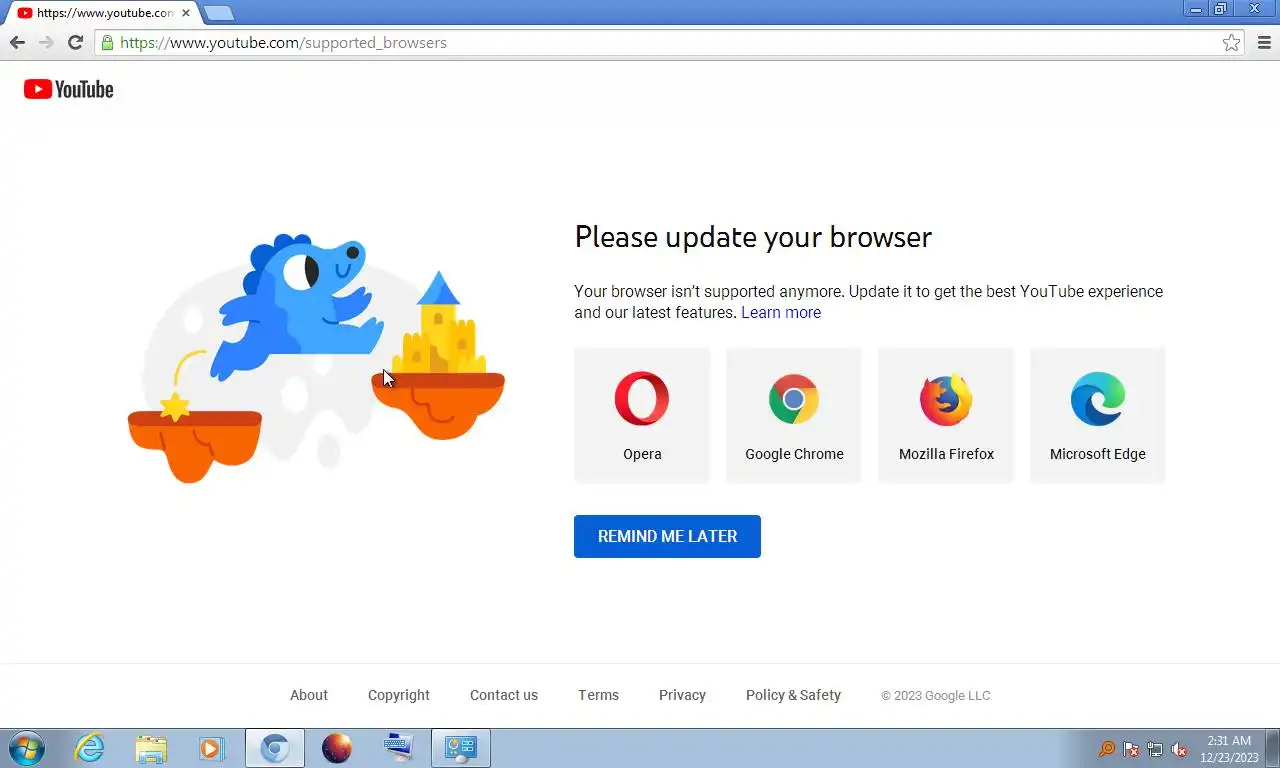Launch Internet Explorer from taskbar
1280x768 pixels.
[90, 748]
